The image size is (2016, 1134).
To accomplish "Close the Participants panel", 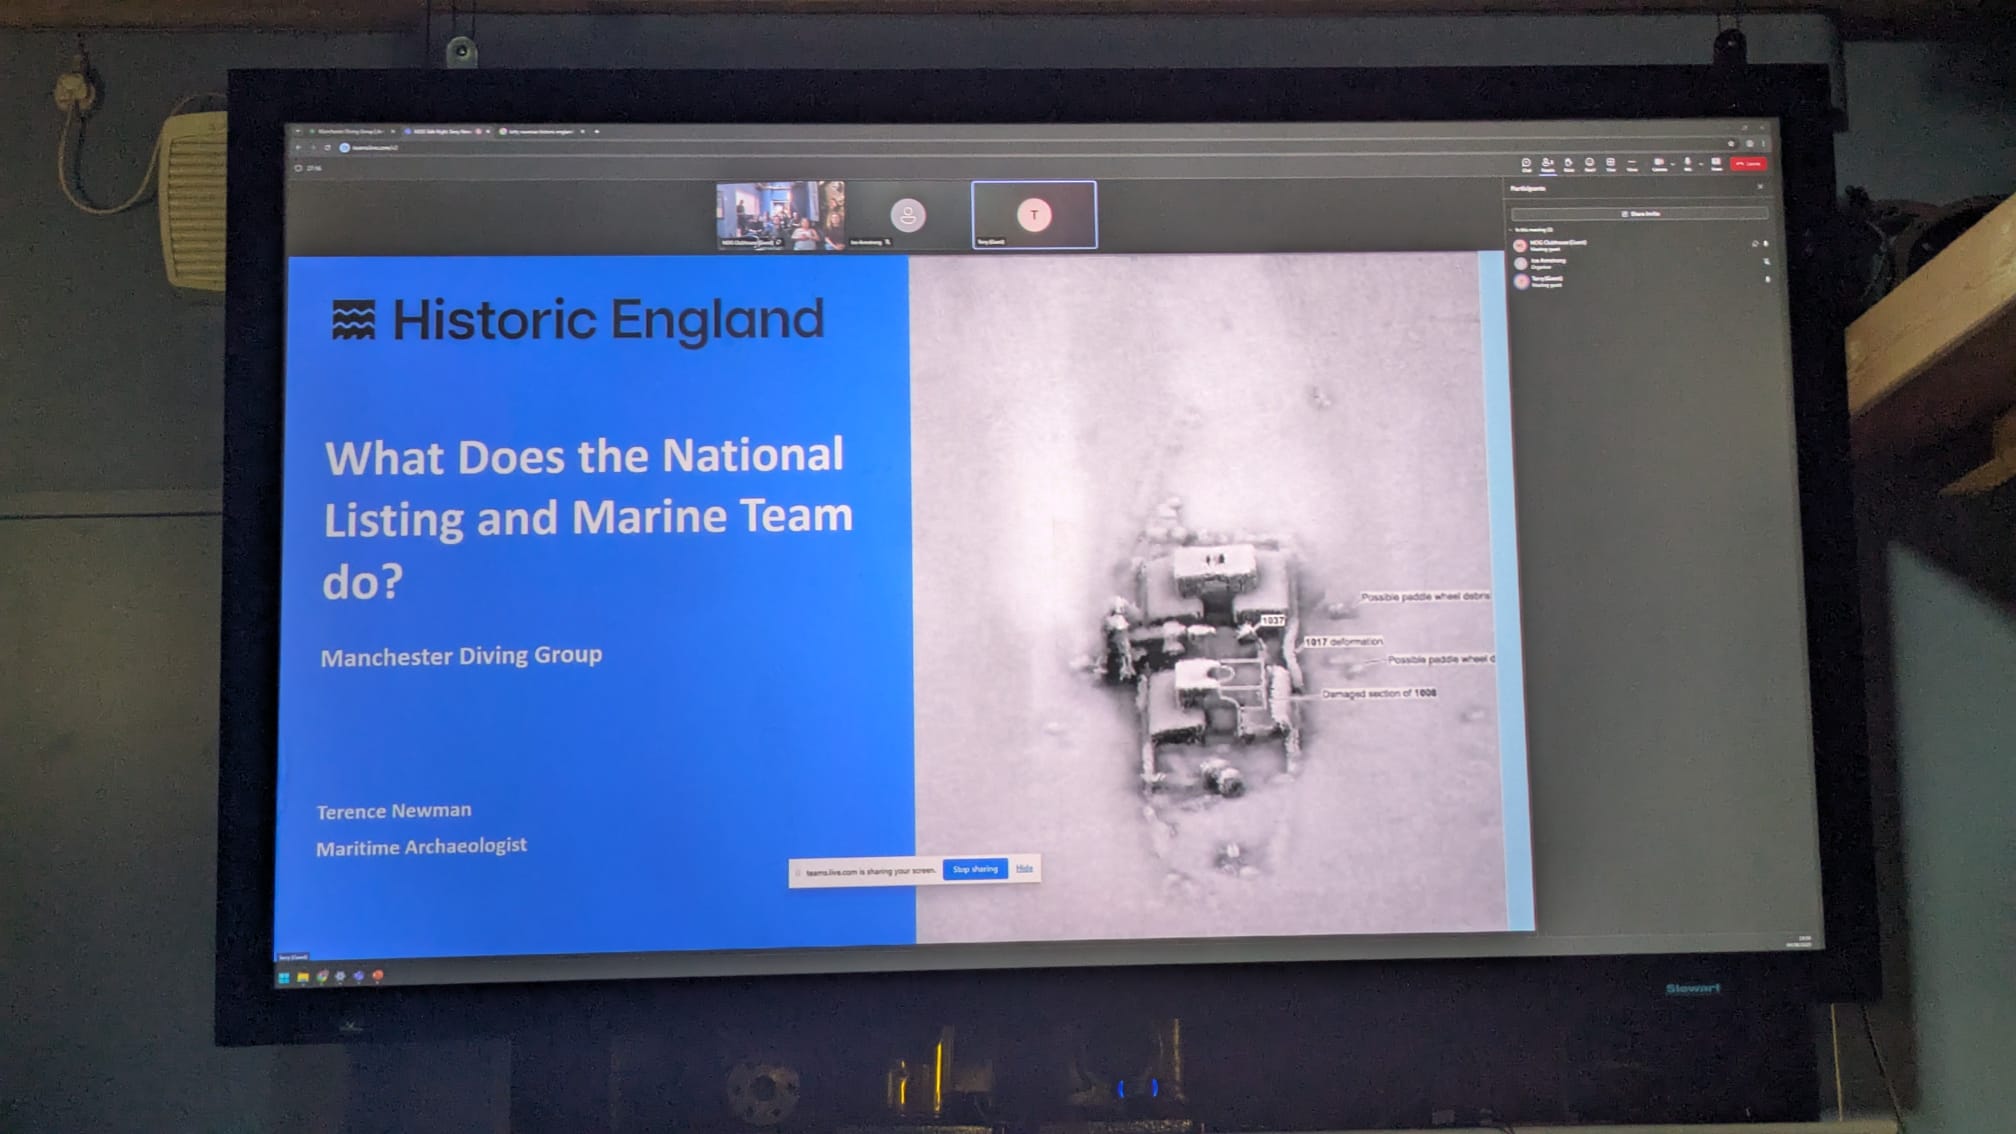I will (x=1760, y=187).
